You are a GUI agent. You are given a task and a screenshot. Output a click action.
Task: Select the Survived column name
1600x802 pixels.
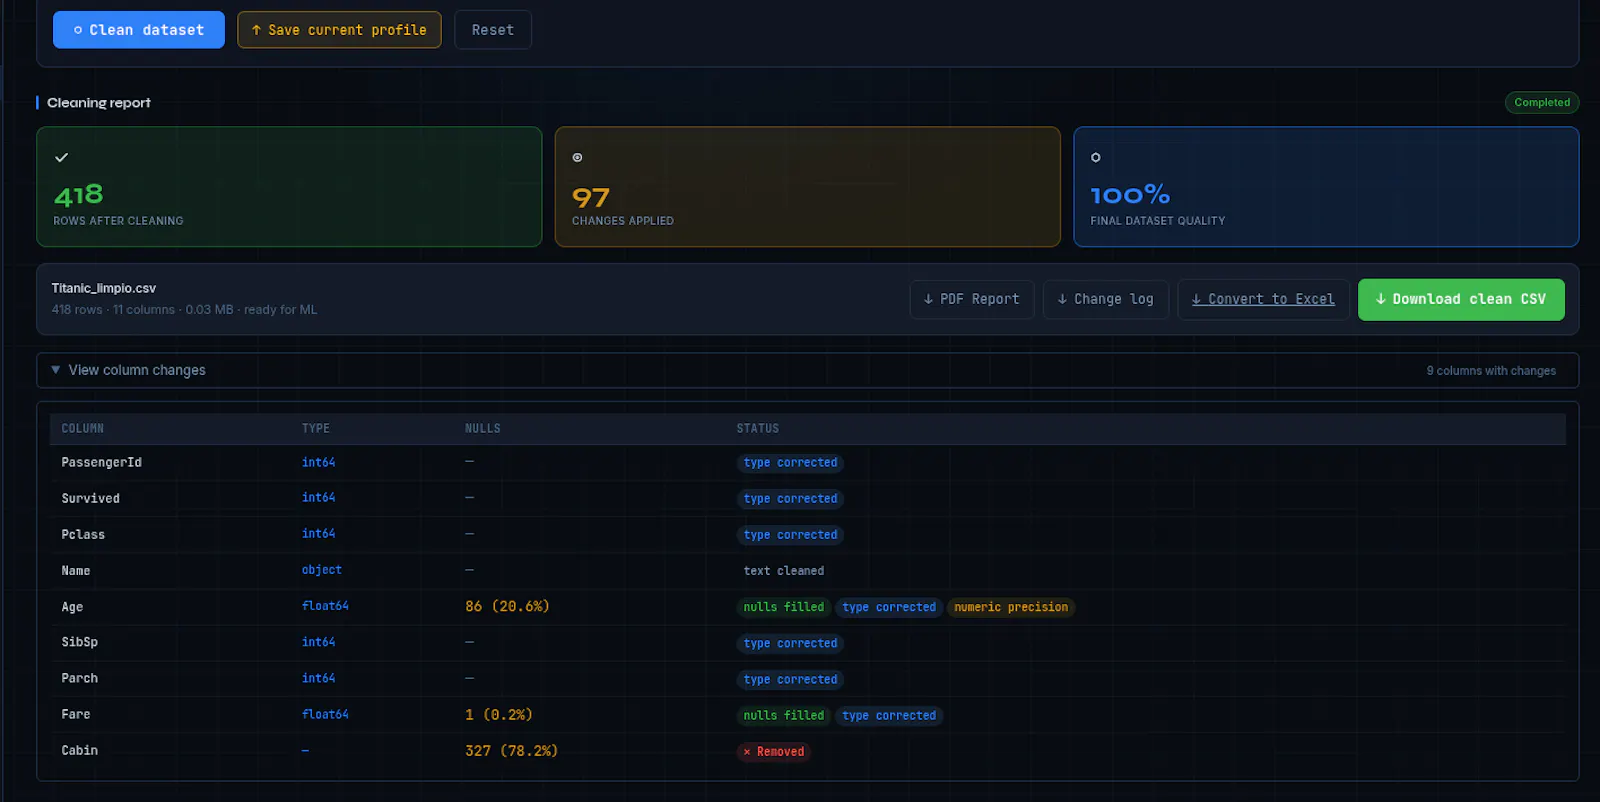click(90, 498)
